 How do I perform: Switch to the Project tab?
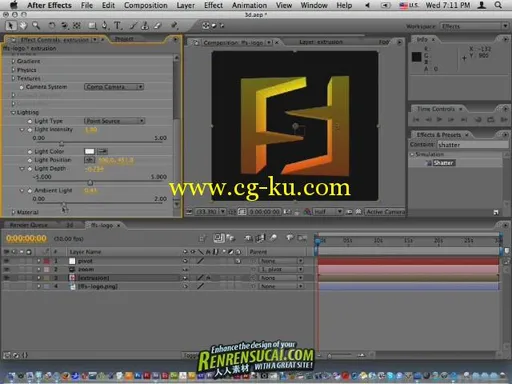[x=124, y=39]
